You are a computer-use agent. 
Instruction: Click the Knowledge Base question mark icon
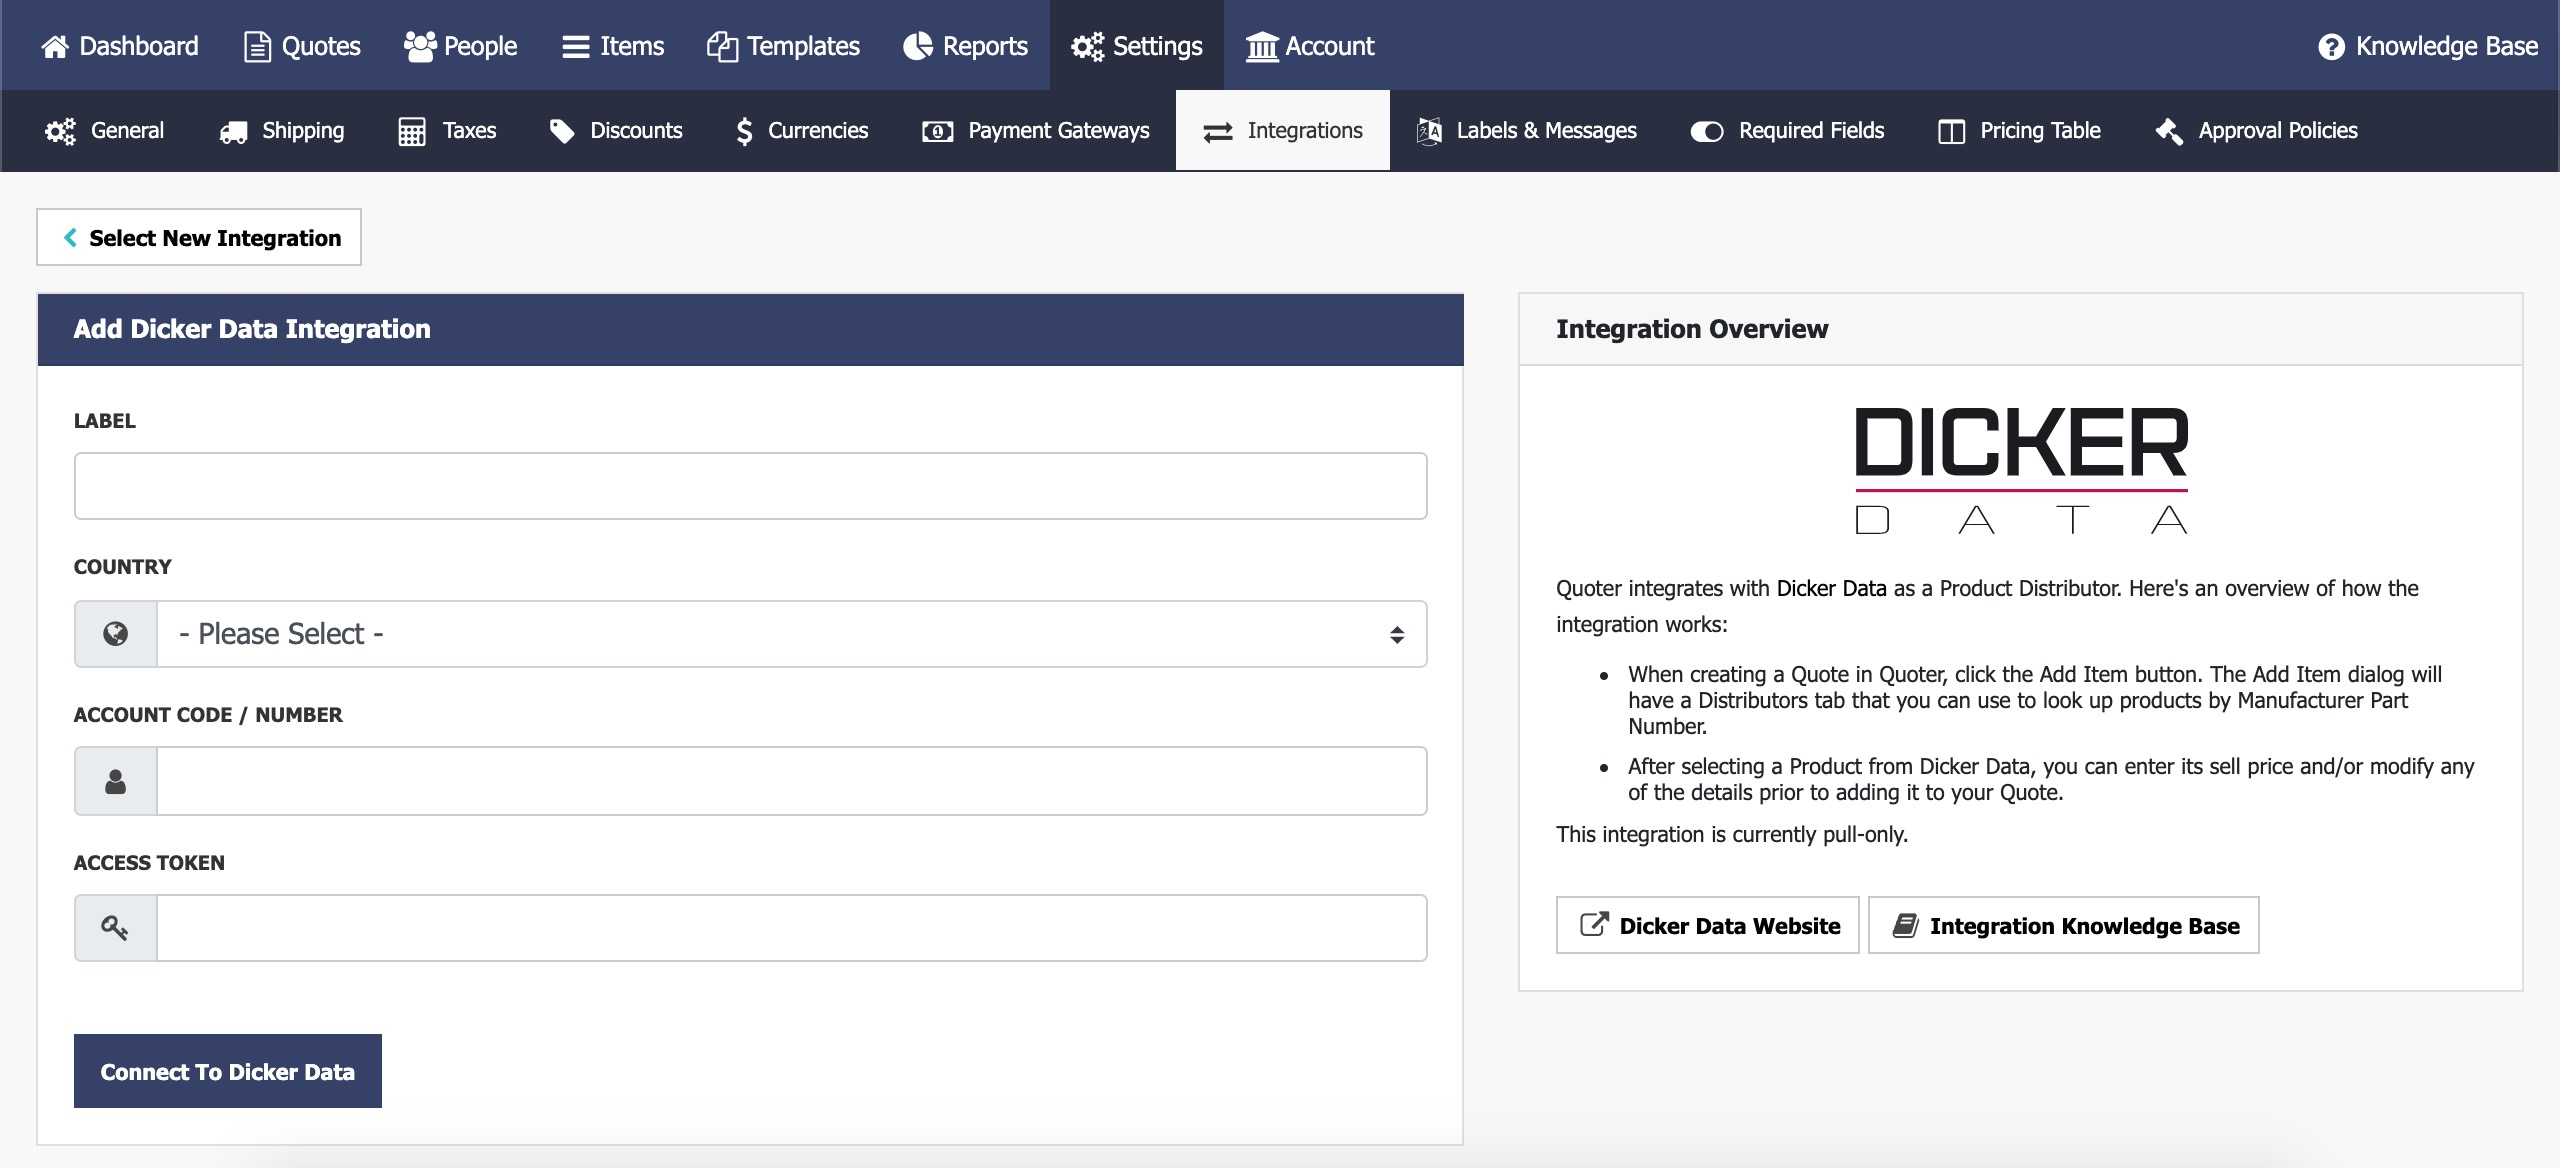2331,47
